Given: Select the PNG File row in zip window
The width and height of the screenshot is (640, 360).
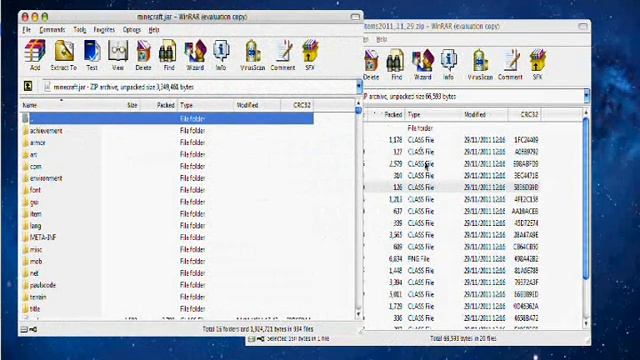Looking at the screenshot, I should click(x=452, y=259).
